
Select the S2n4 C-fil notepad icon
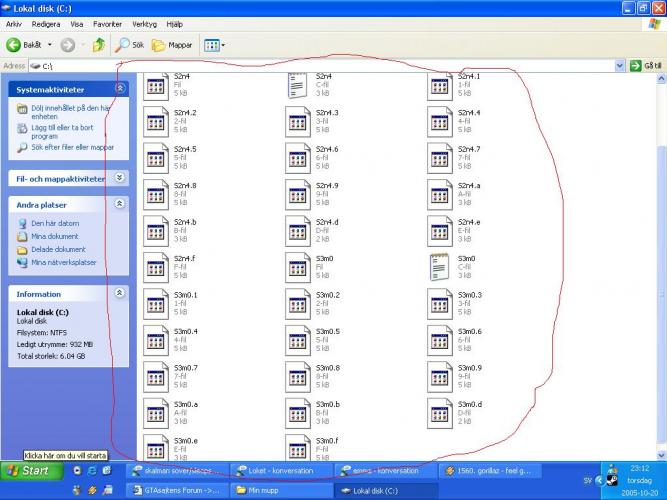coord(297,86)
